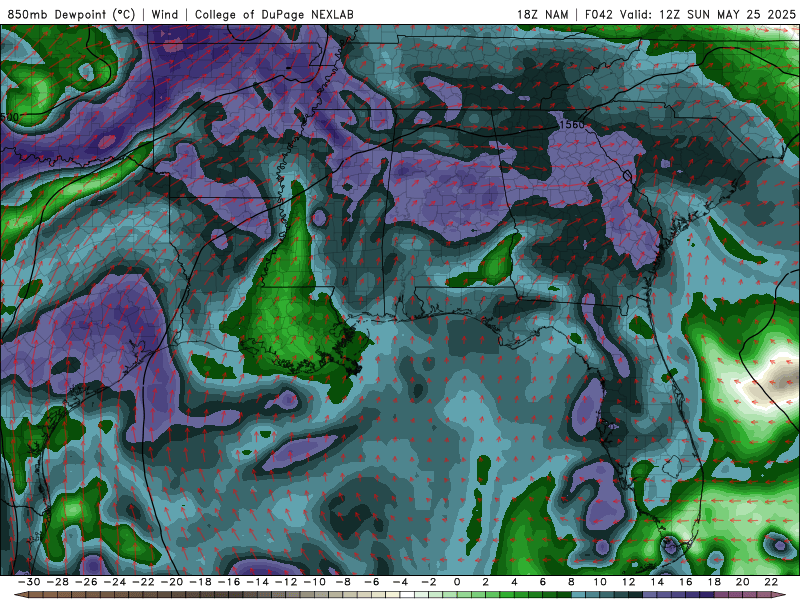Click the "1560" height contour label

tap(571, 124)
